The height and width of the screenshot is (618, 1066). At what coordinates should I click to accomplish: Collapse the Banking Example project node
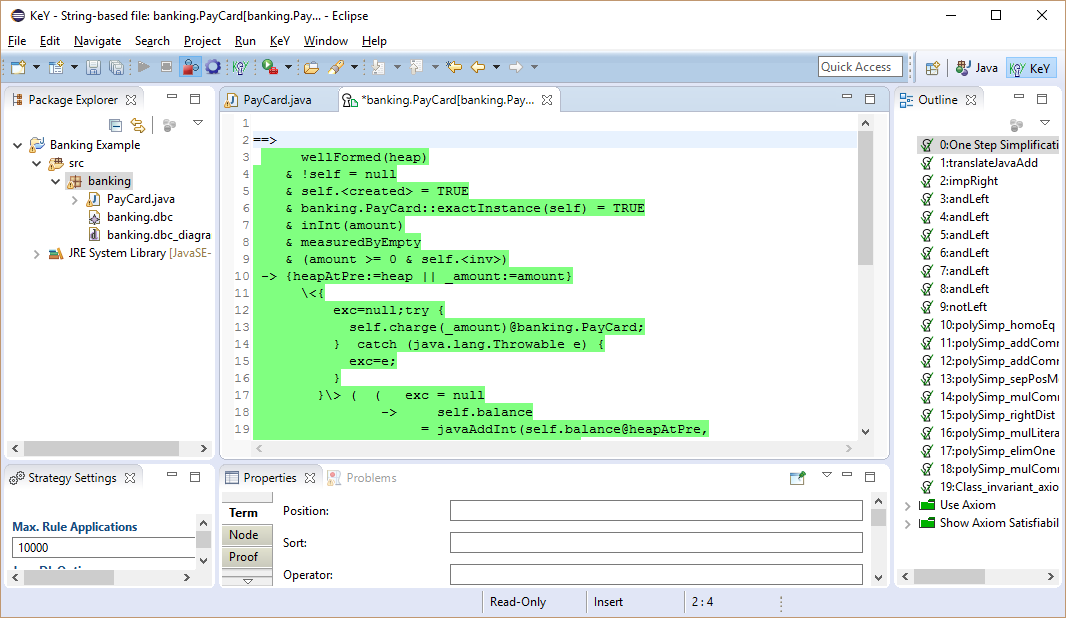tap(18, 145)
